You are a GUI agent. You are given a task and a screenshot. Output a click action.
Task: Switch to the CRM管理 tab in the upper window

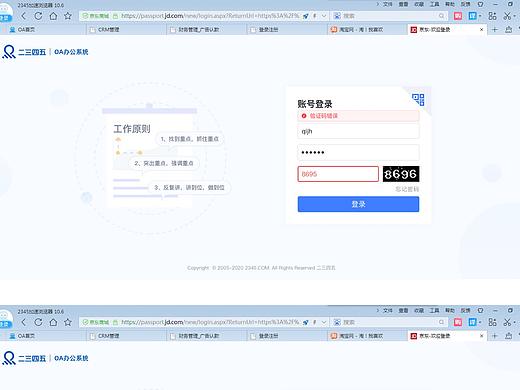click(x=126, y=30)
